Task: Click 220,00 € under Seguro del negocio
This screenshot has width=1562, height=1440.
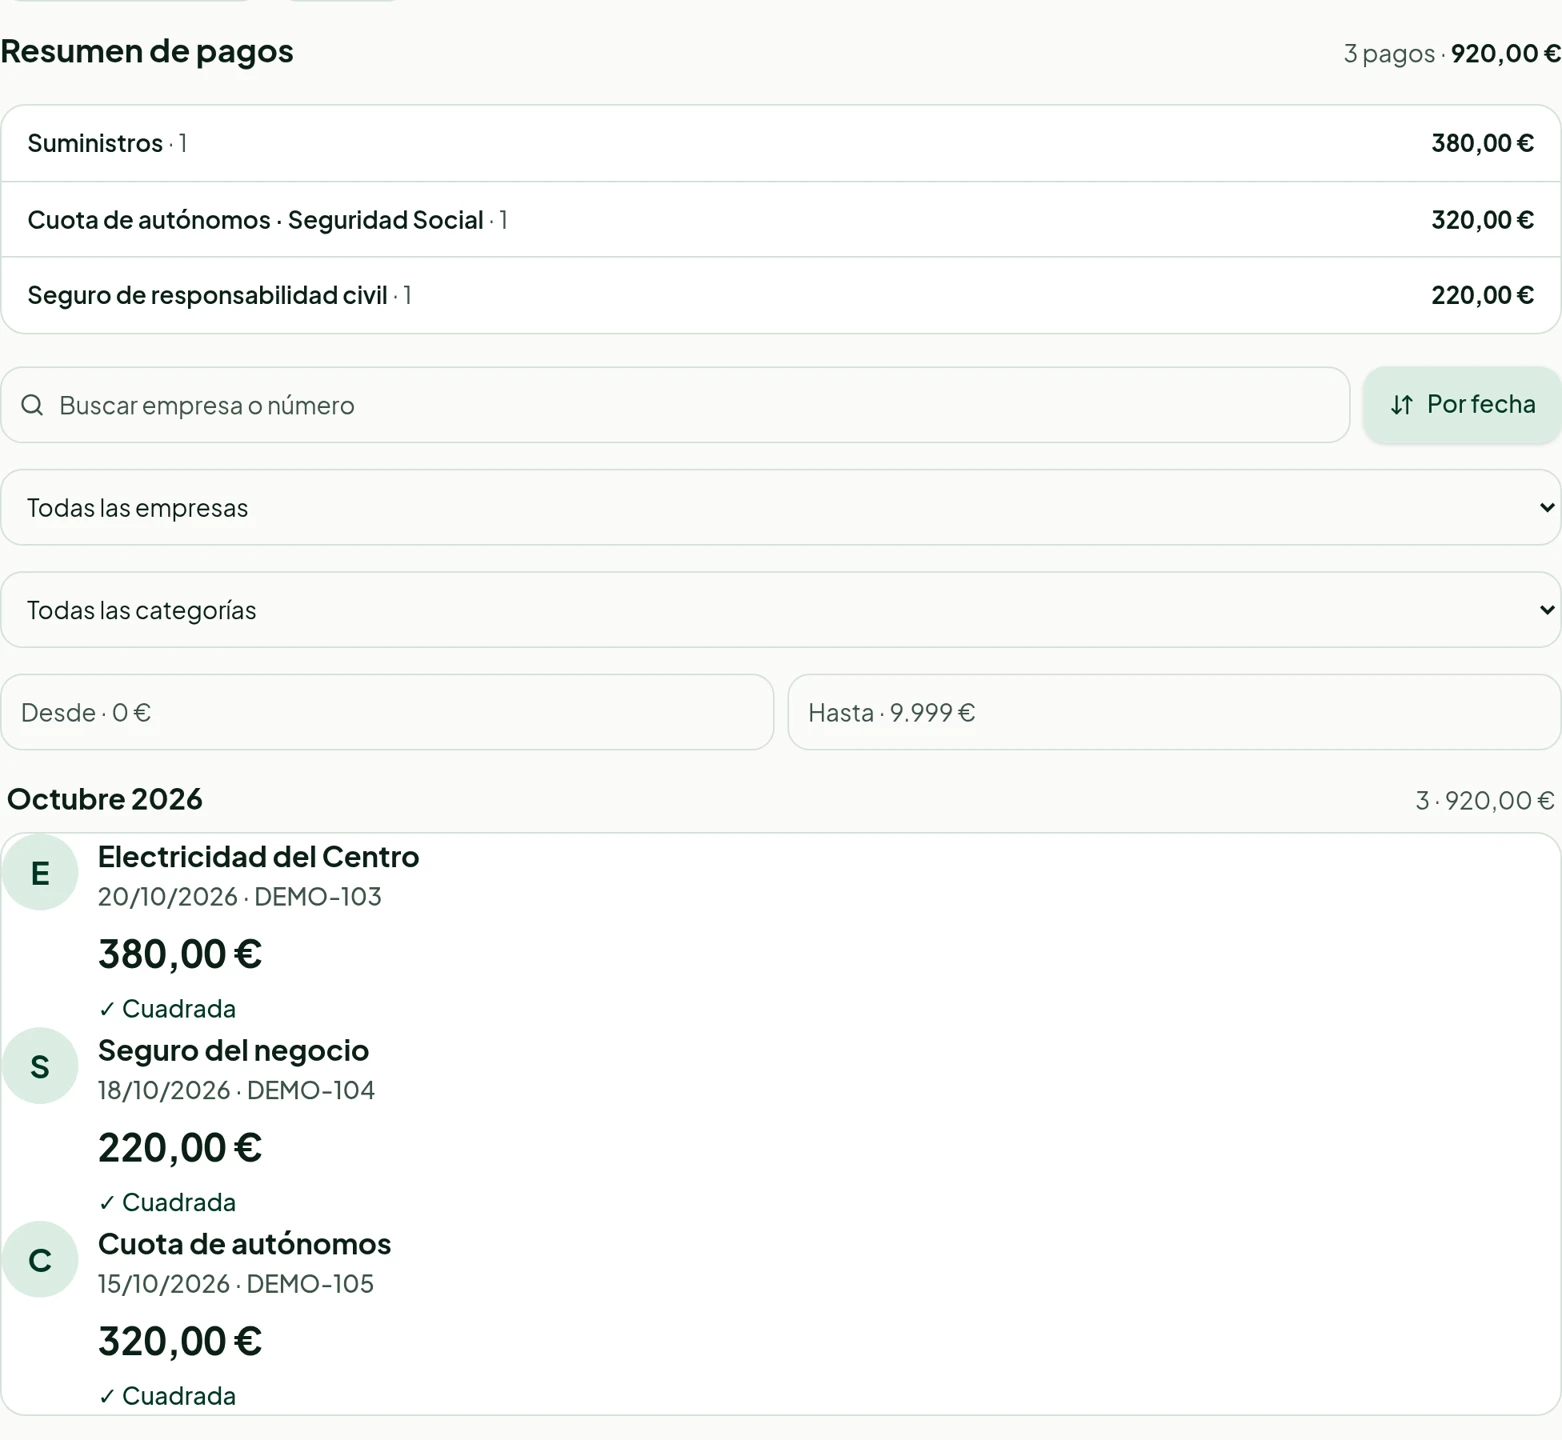Action: [180, 1147]
